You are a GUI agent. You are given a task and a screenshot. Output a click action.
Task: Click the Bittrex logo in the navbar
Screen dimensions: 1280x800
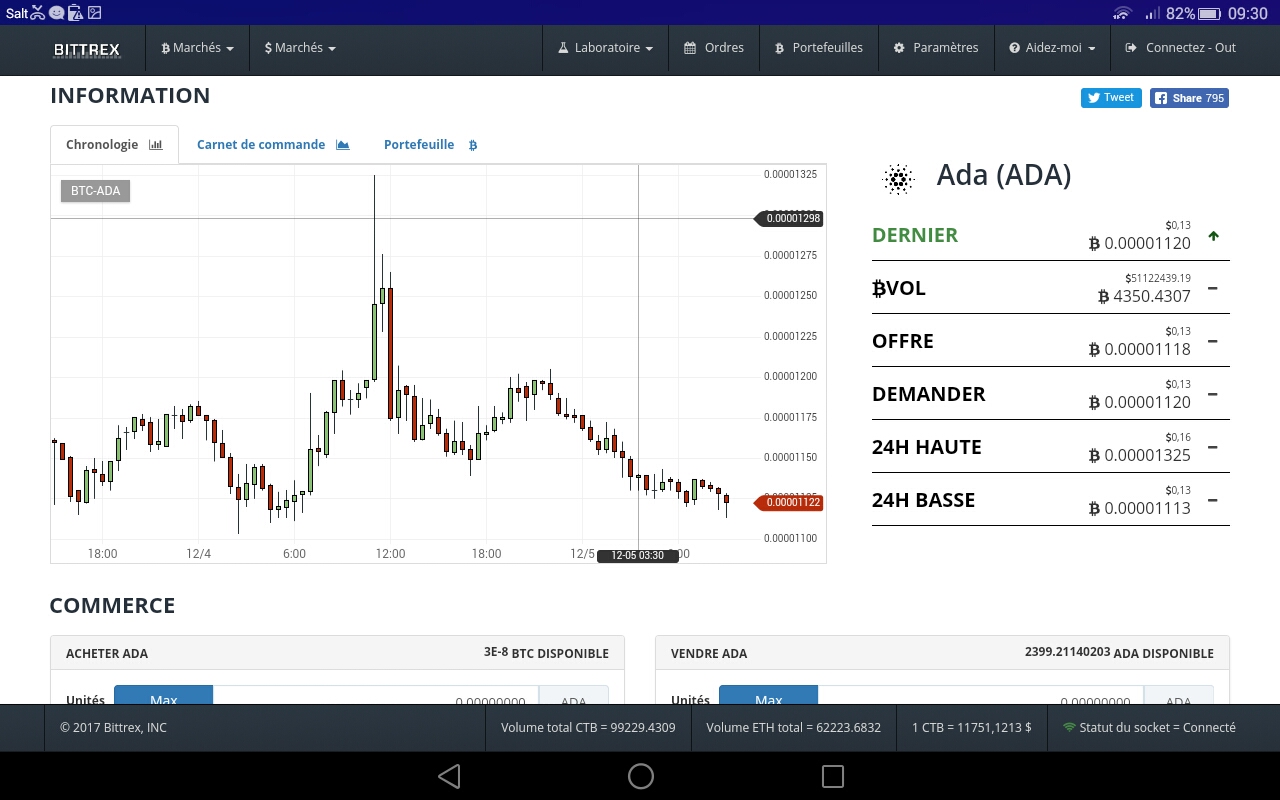[x=87, y=48]
